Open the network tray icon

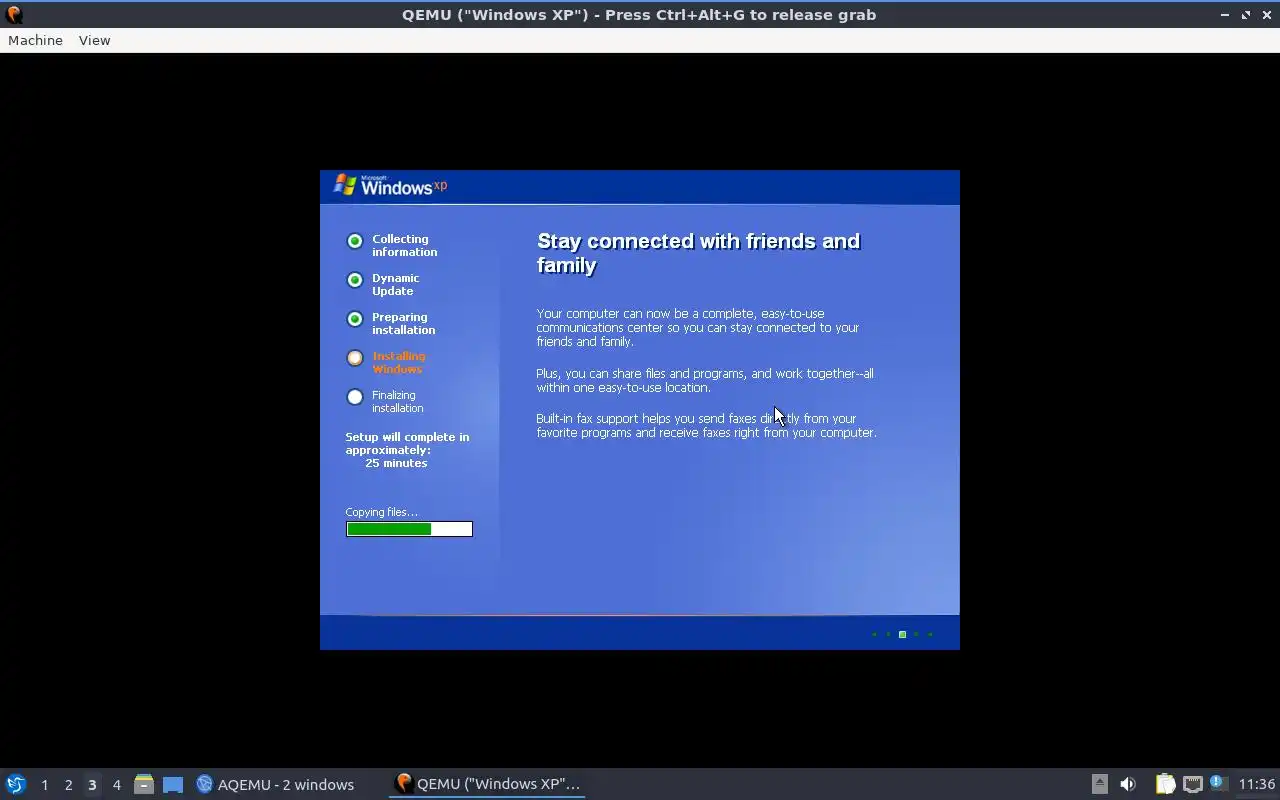(1192, 784)
